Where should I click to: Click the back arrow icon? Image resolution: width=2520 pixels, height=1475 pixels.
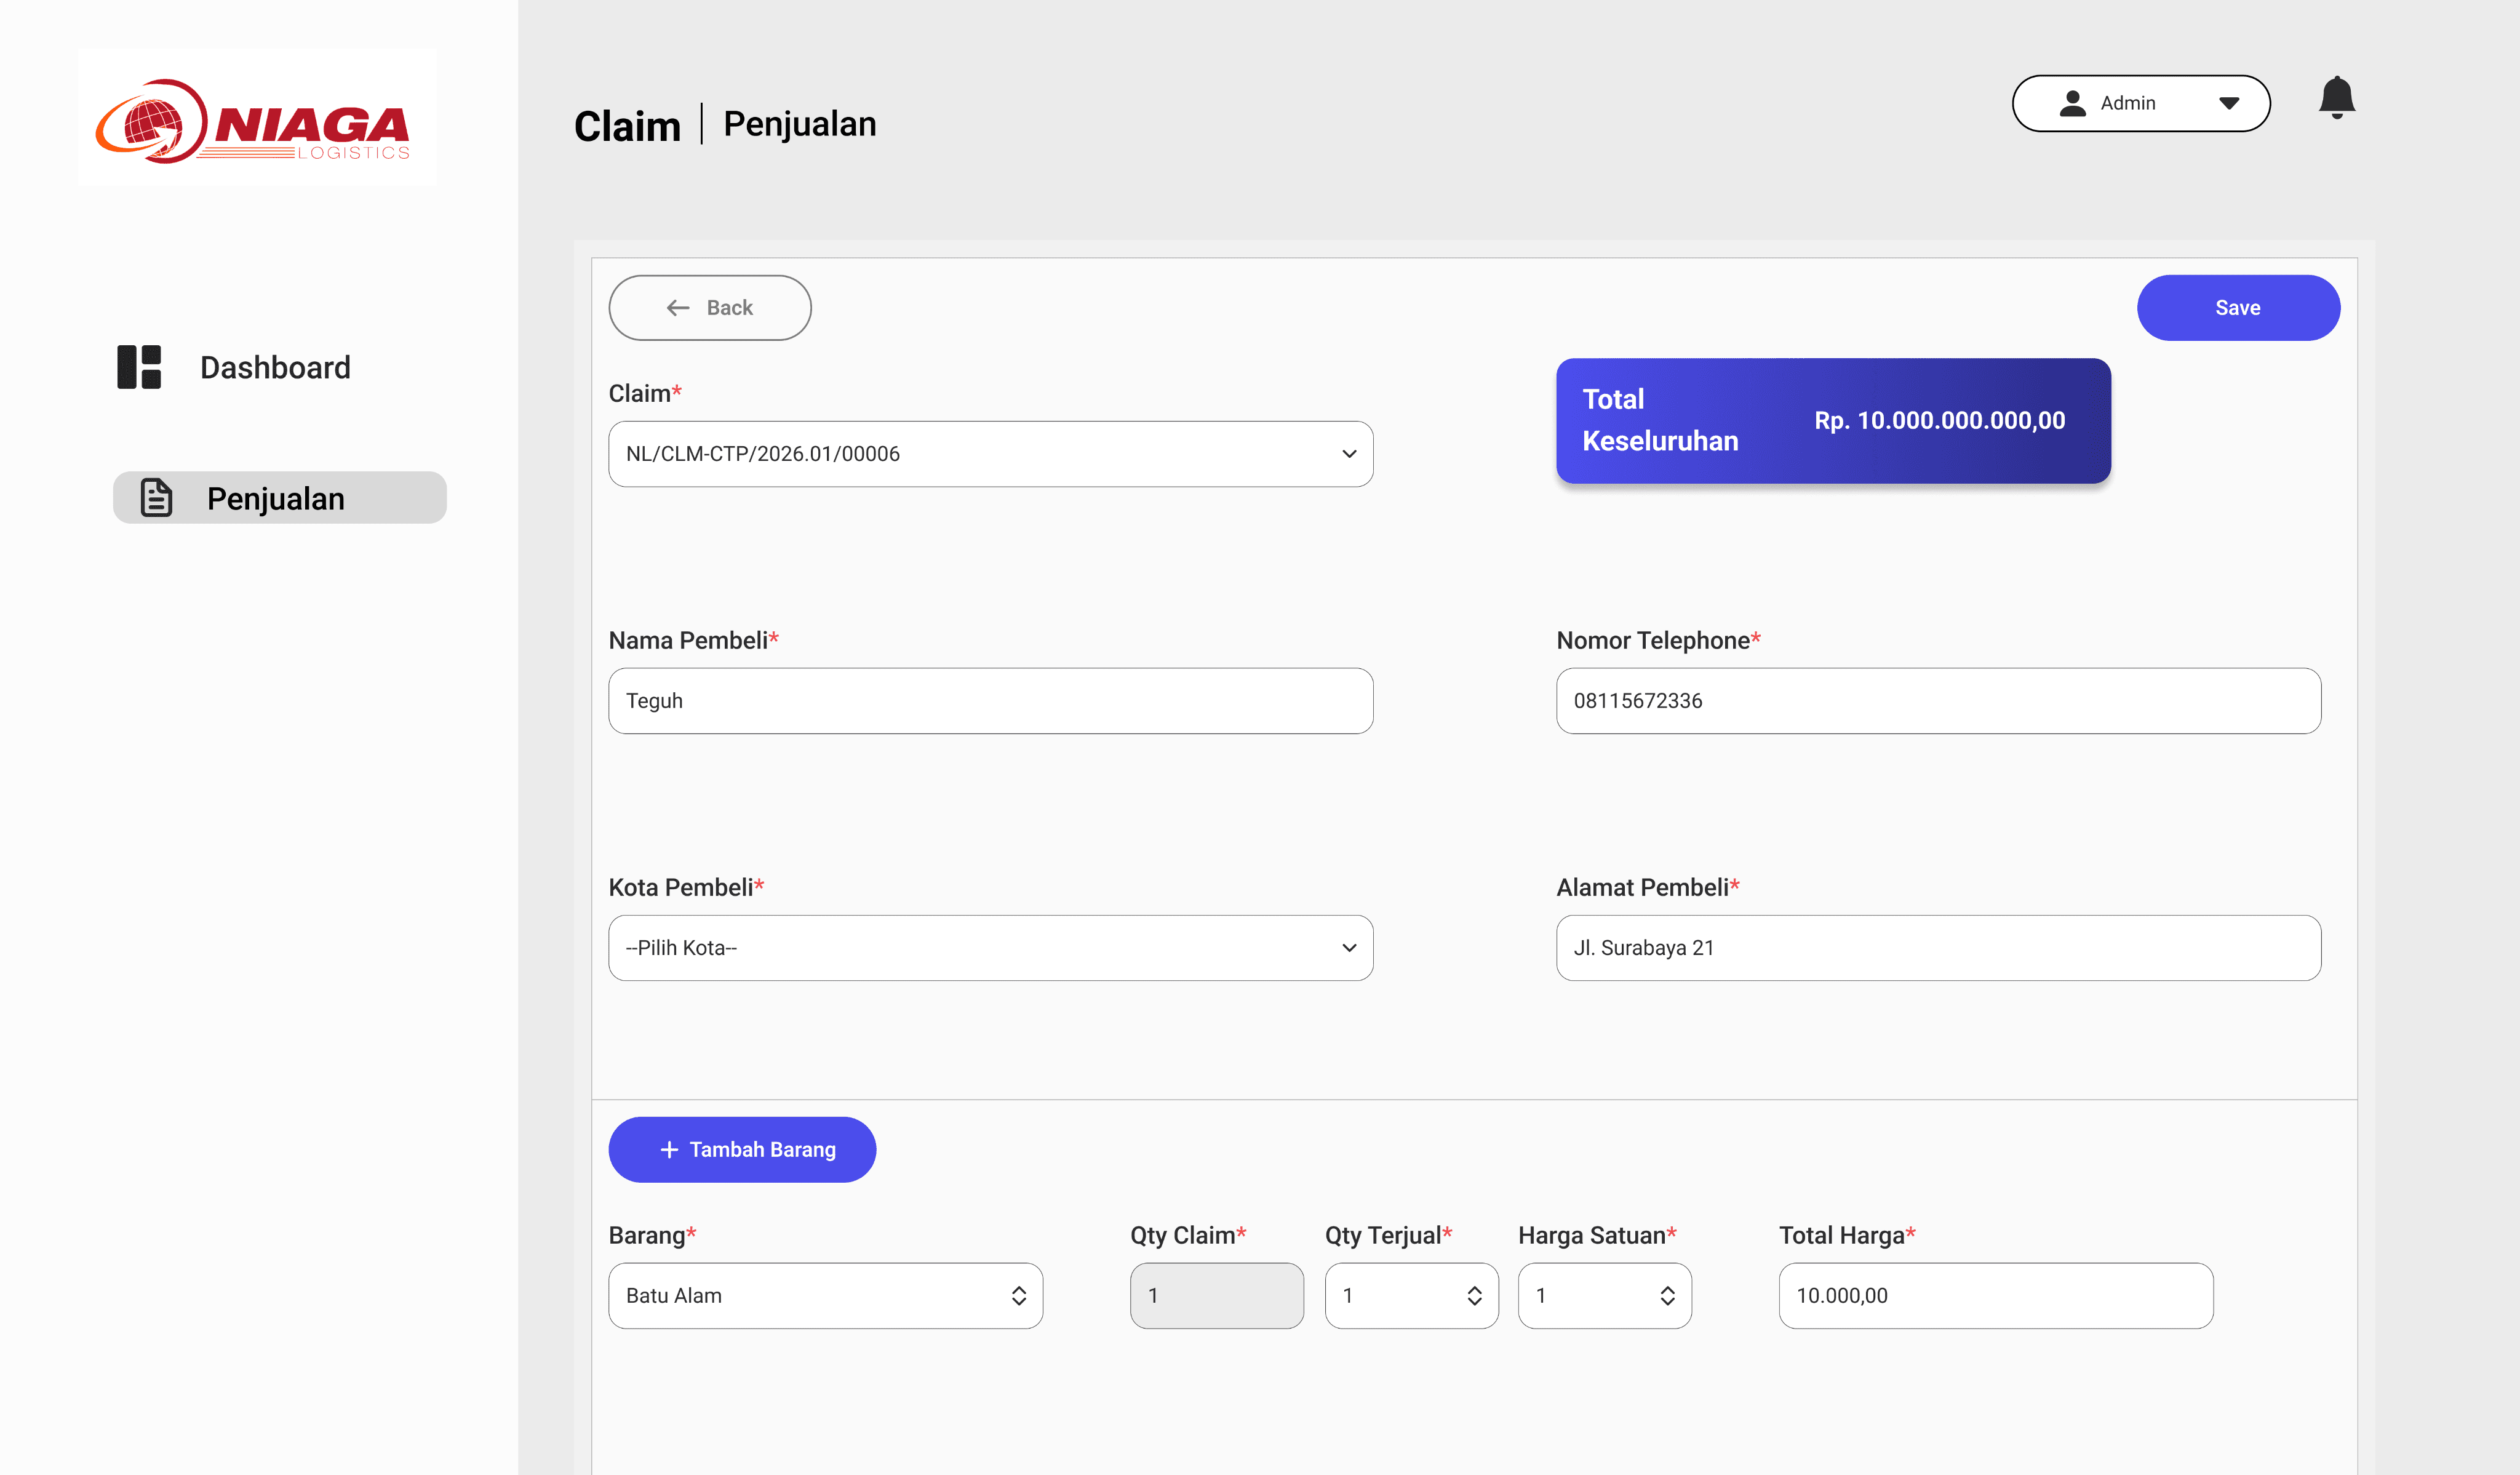(x=678, y=308)
